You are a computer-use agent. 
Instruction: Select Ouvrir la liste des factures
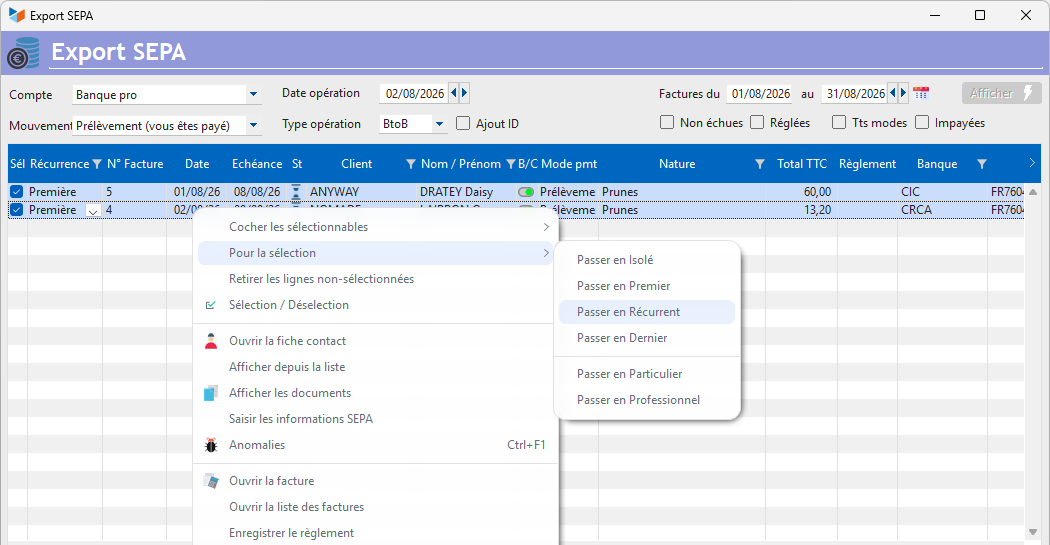pyautogui.click(x=375, y=508)
